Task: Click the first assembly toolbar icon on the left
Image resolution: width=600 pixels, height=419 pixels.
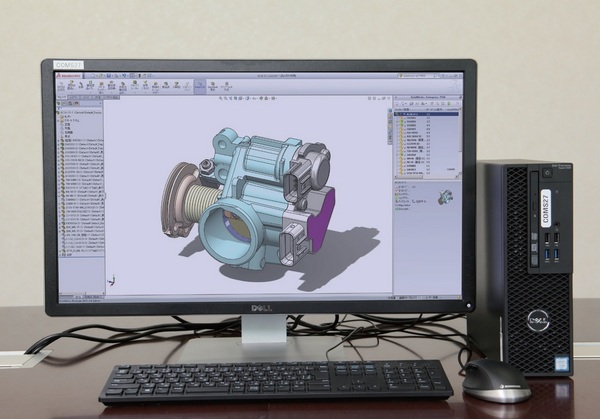Action: click(x=62, y=86)
